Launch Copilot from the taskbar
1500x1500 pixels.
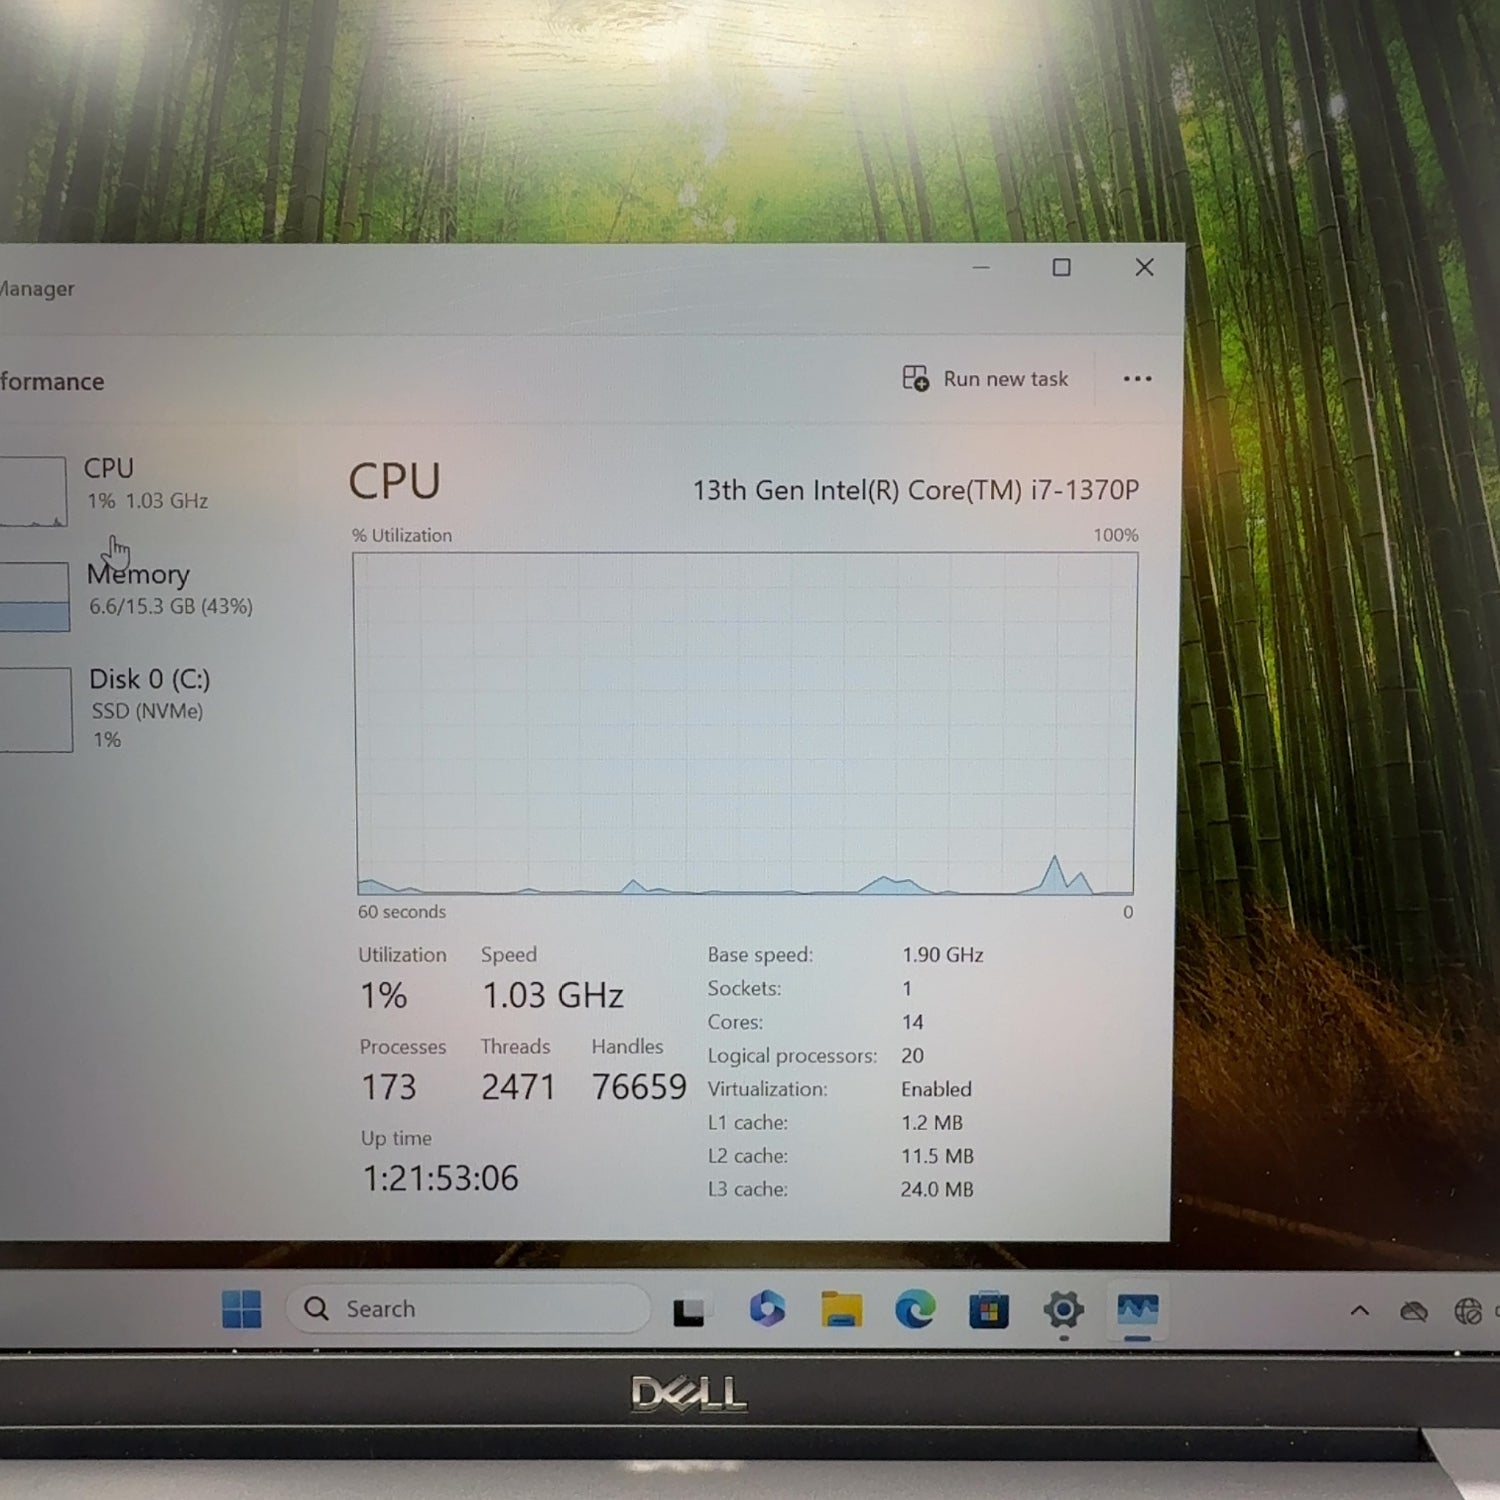pos(767,1309)
